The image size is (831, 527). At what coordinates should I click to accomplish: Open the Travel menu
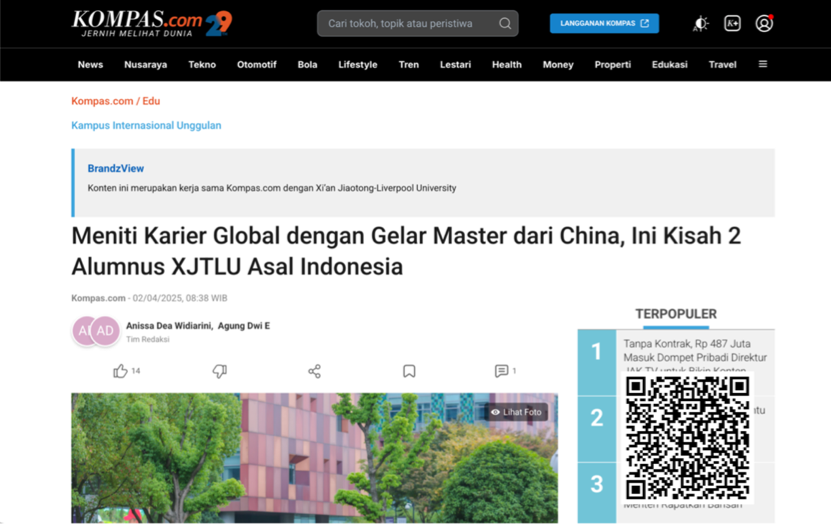722,65
